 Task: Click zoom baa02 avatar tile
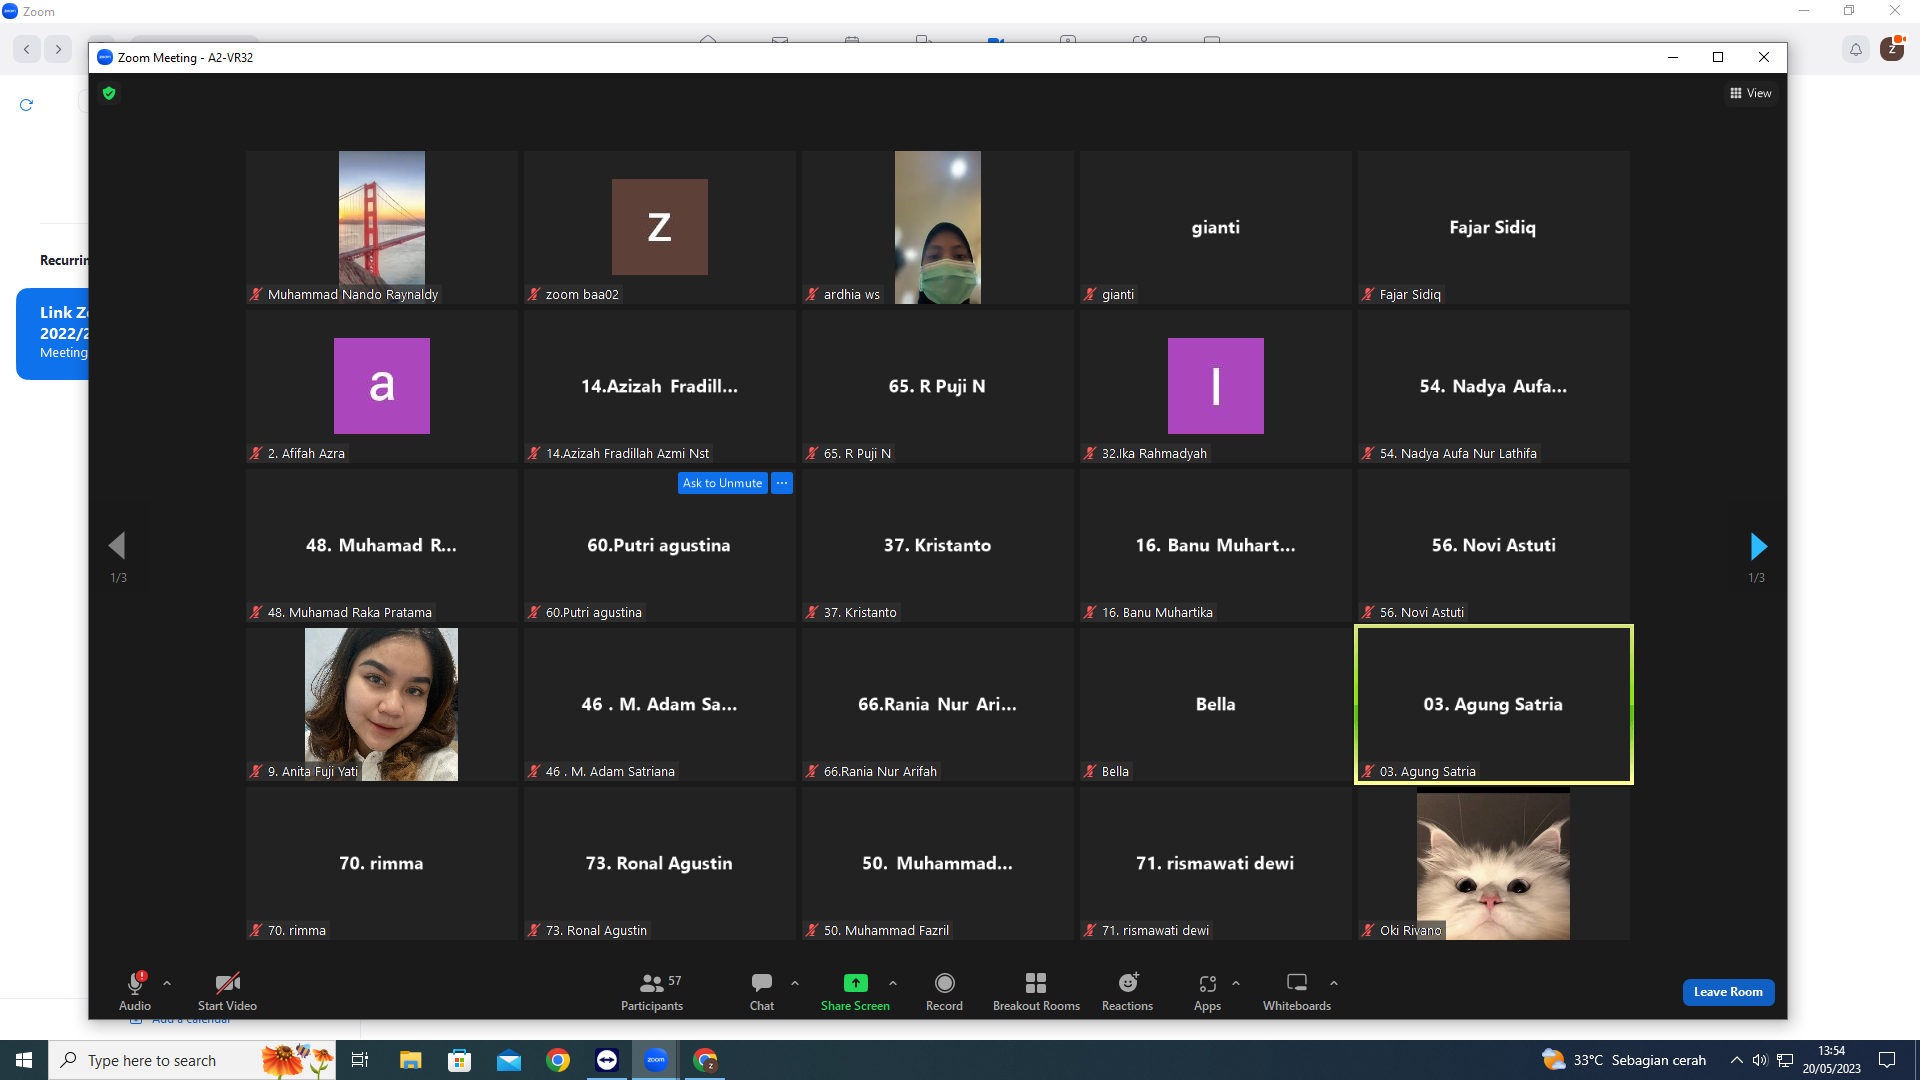[660, 227]
